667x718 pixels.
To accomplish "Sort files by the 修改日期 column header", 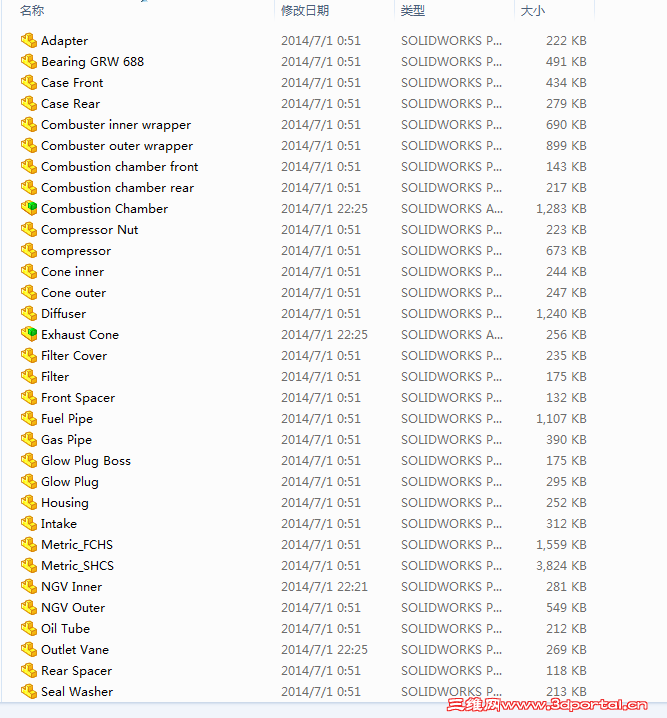I will (305, 11).
